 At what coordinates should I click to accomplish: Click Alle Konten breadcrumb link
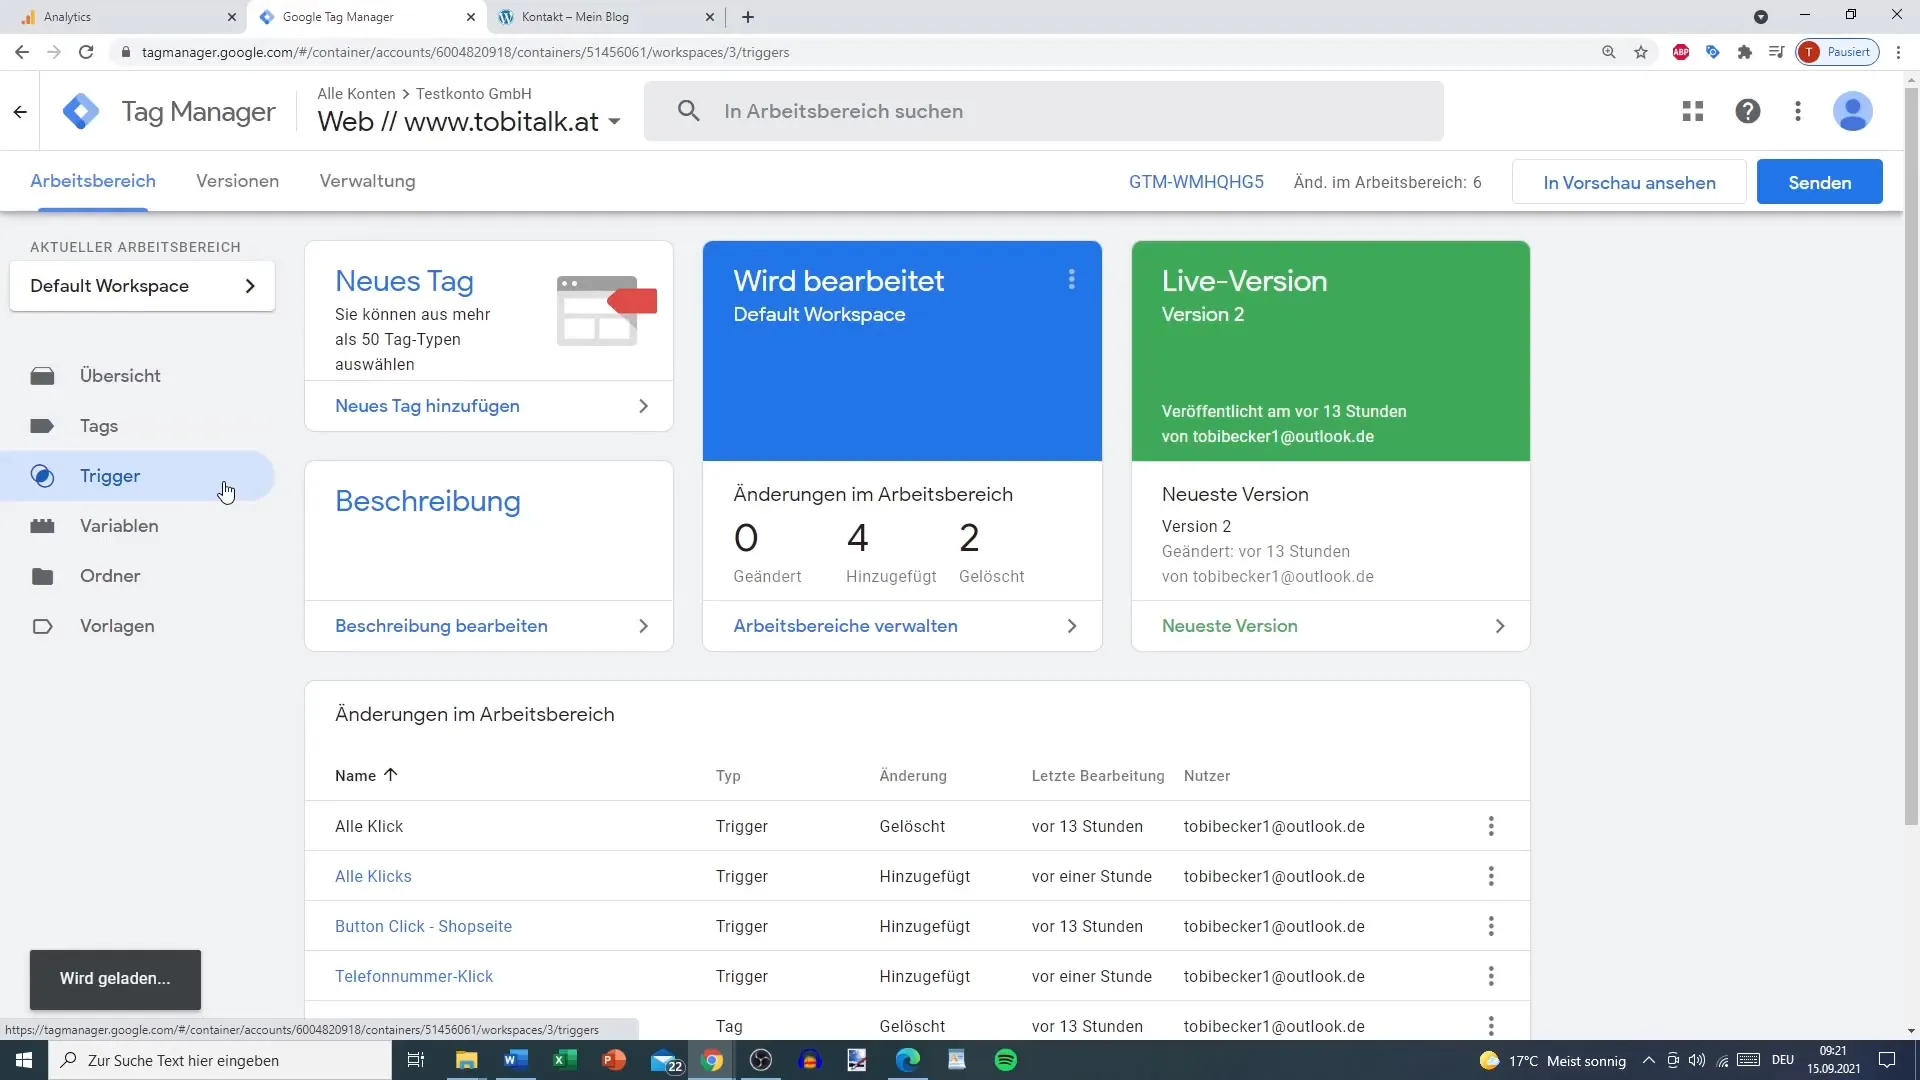click(x=356, y=93)
